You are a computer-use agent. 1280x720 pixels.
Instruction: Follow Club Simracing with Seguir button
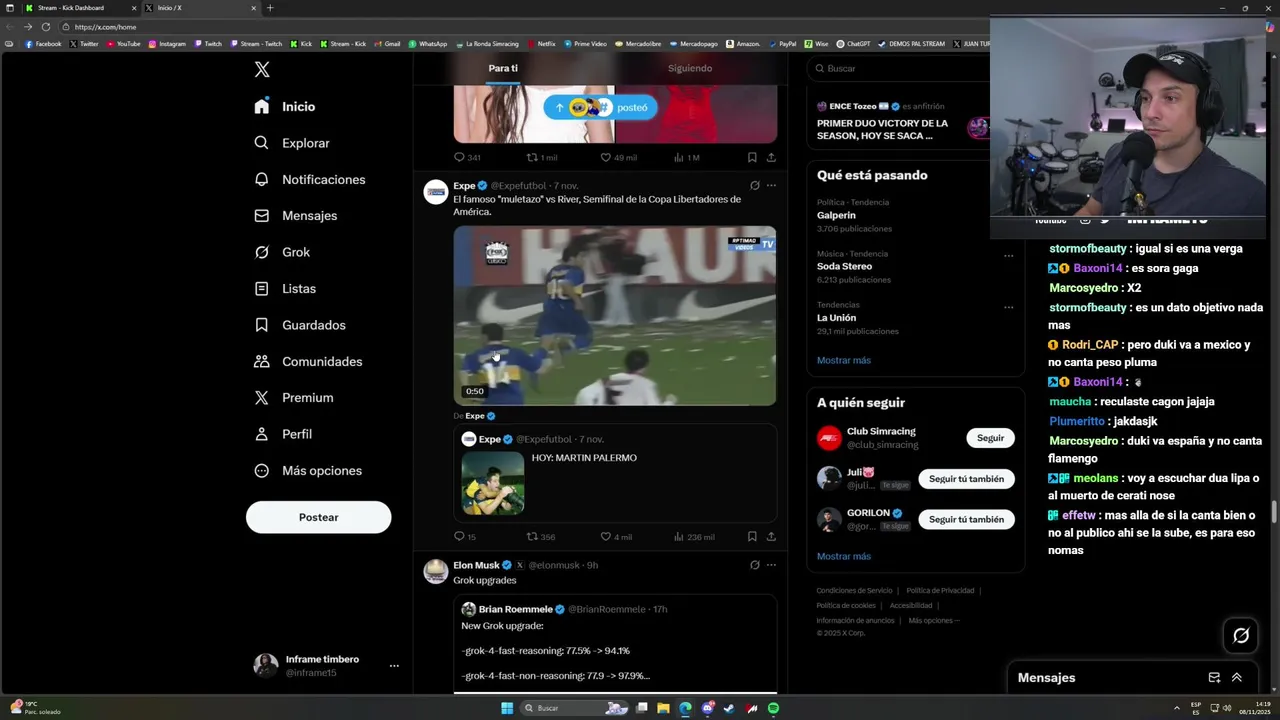[x=990, y=438]
